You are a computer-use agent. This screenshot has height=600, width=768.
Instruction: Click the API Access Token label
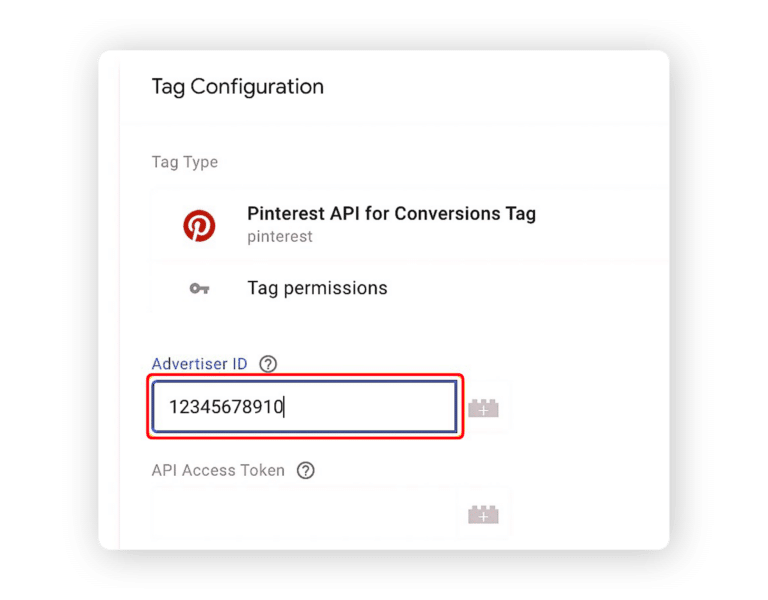pos(218,471)
